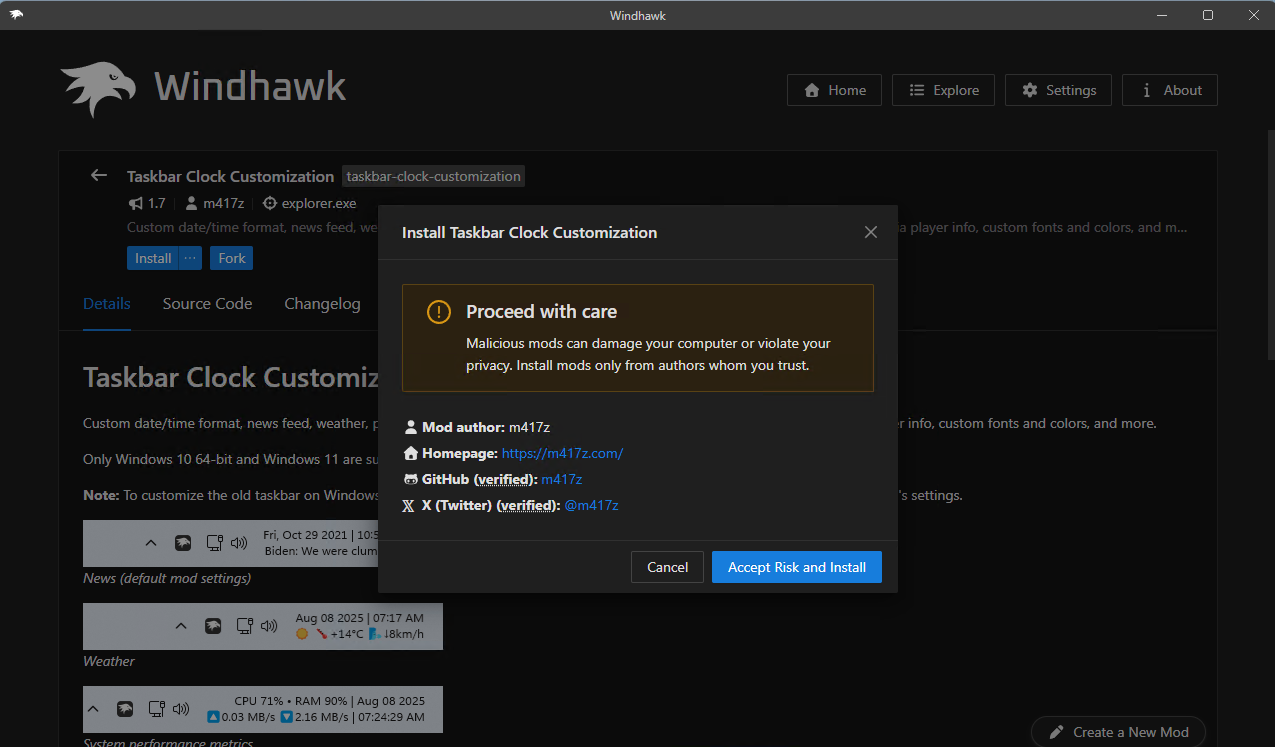
Task: Click the warning exclamation icon in the dialog
Action: tap(438, 312)
